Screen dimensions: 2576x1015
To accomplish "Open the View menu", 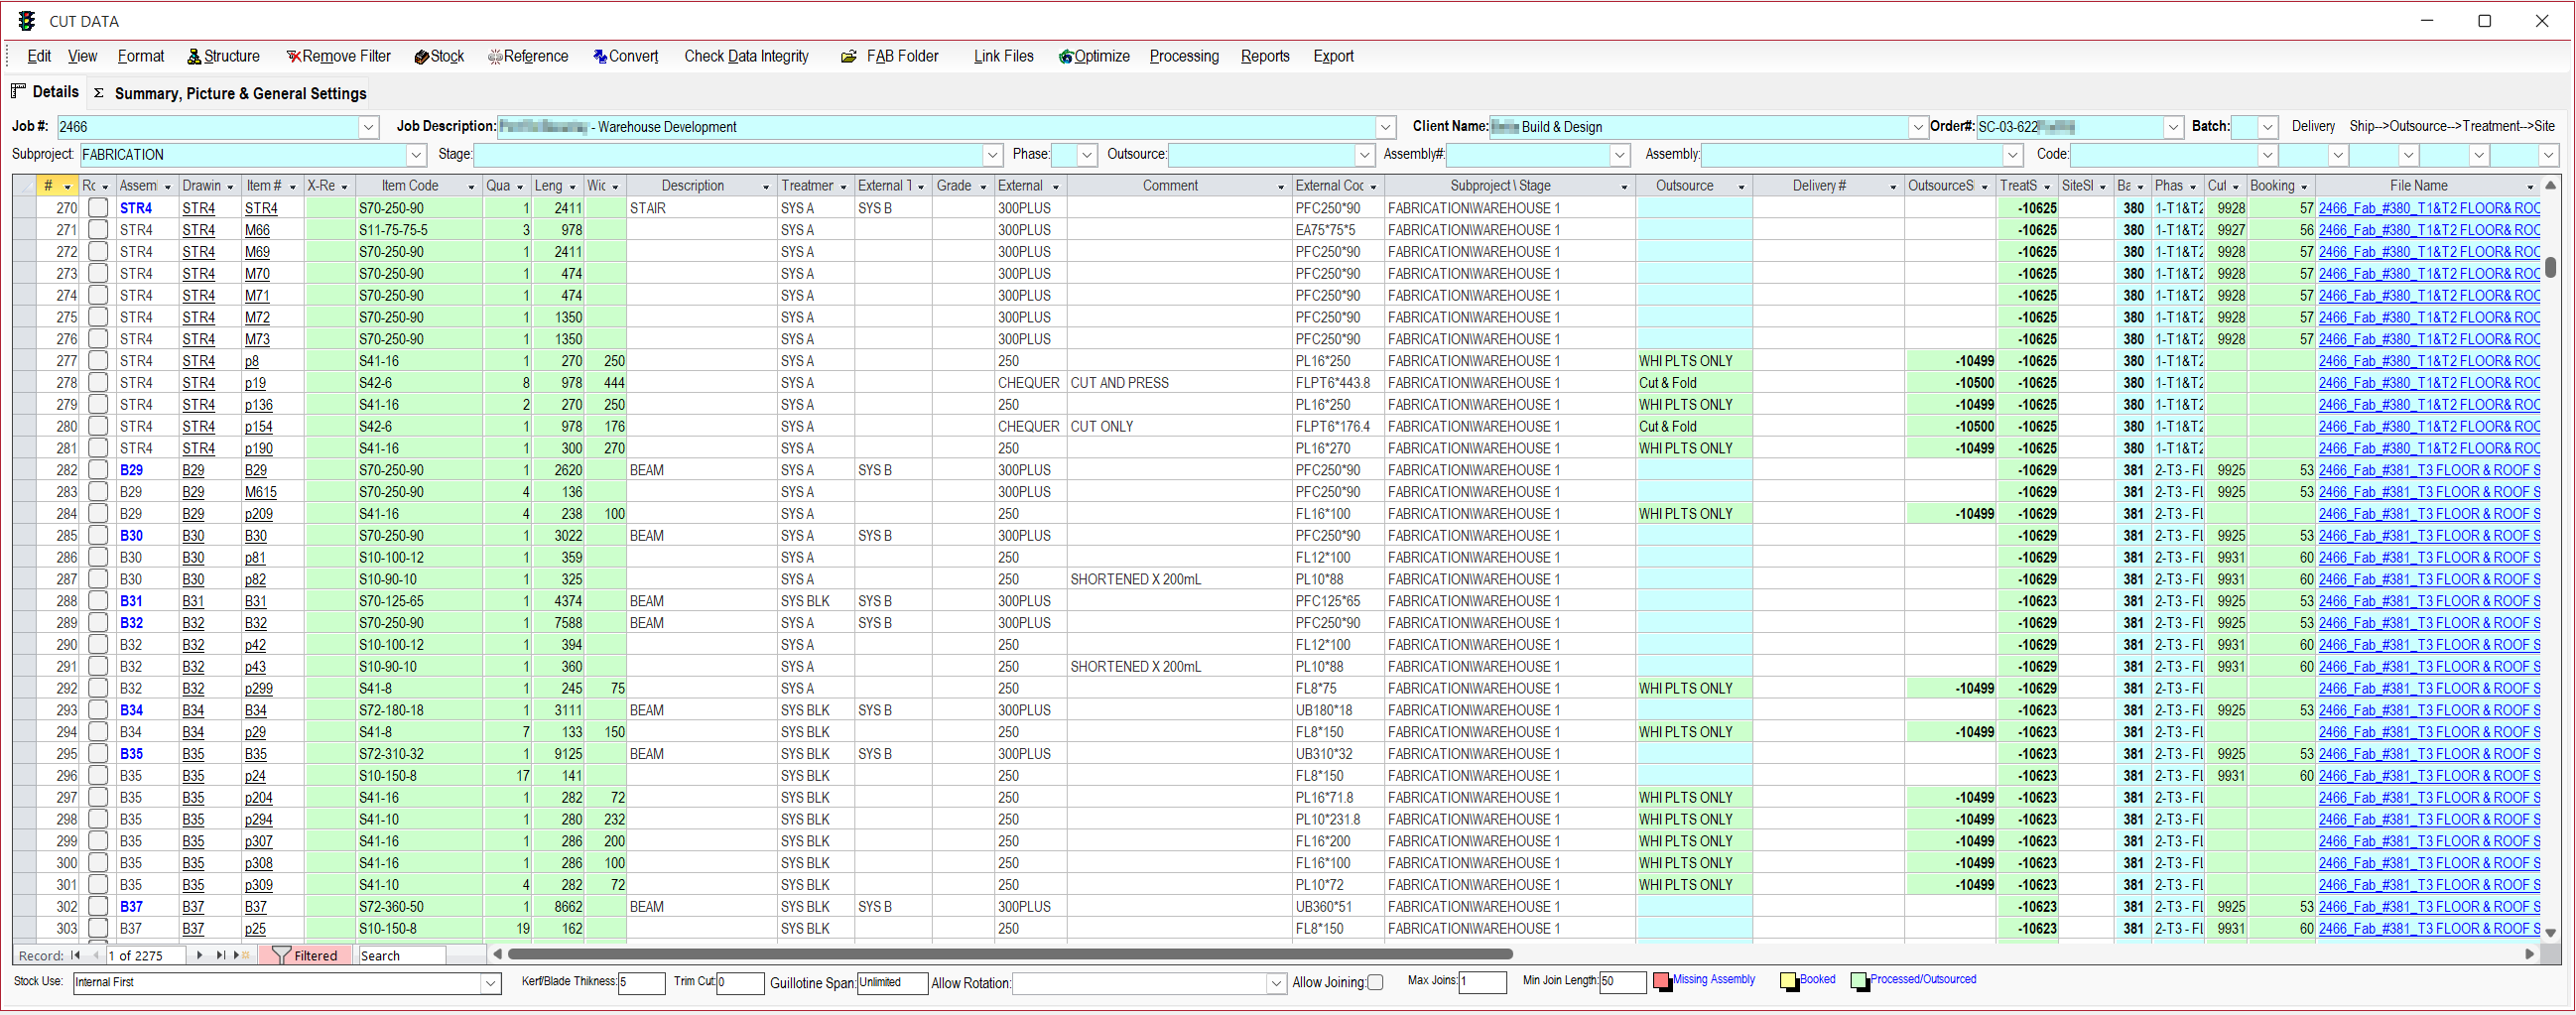I will (82, 57).
